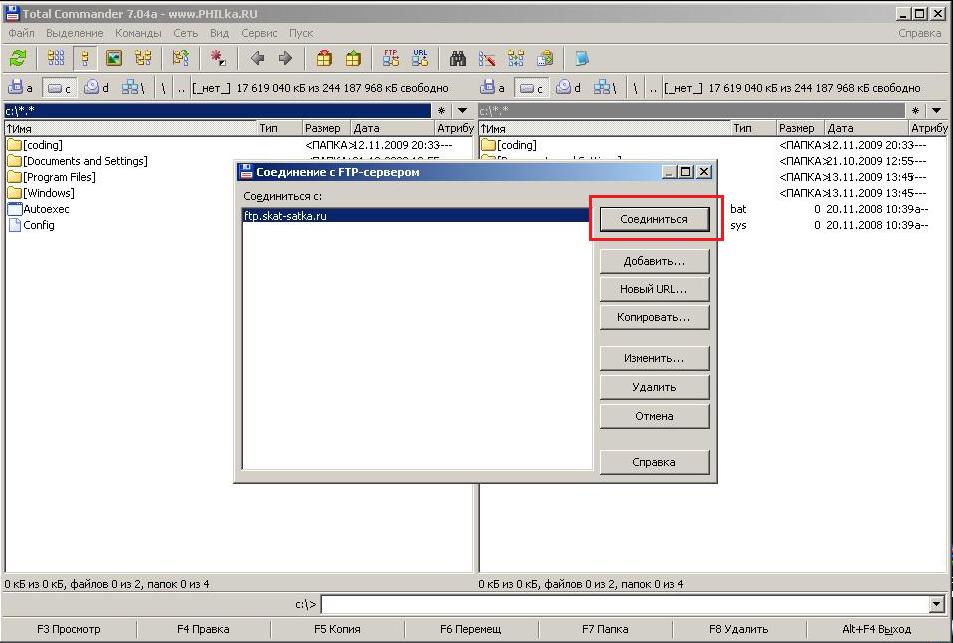
Task: Go forward with the right arrow icon
Action: coord(285,58)
